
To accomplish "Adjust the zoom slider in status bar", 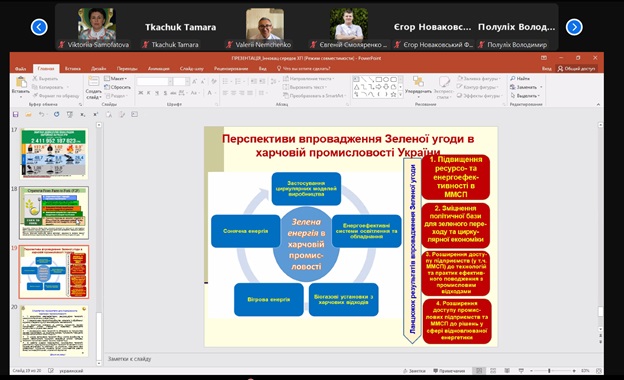I will coord(549,370).
